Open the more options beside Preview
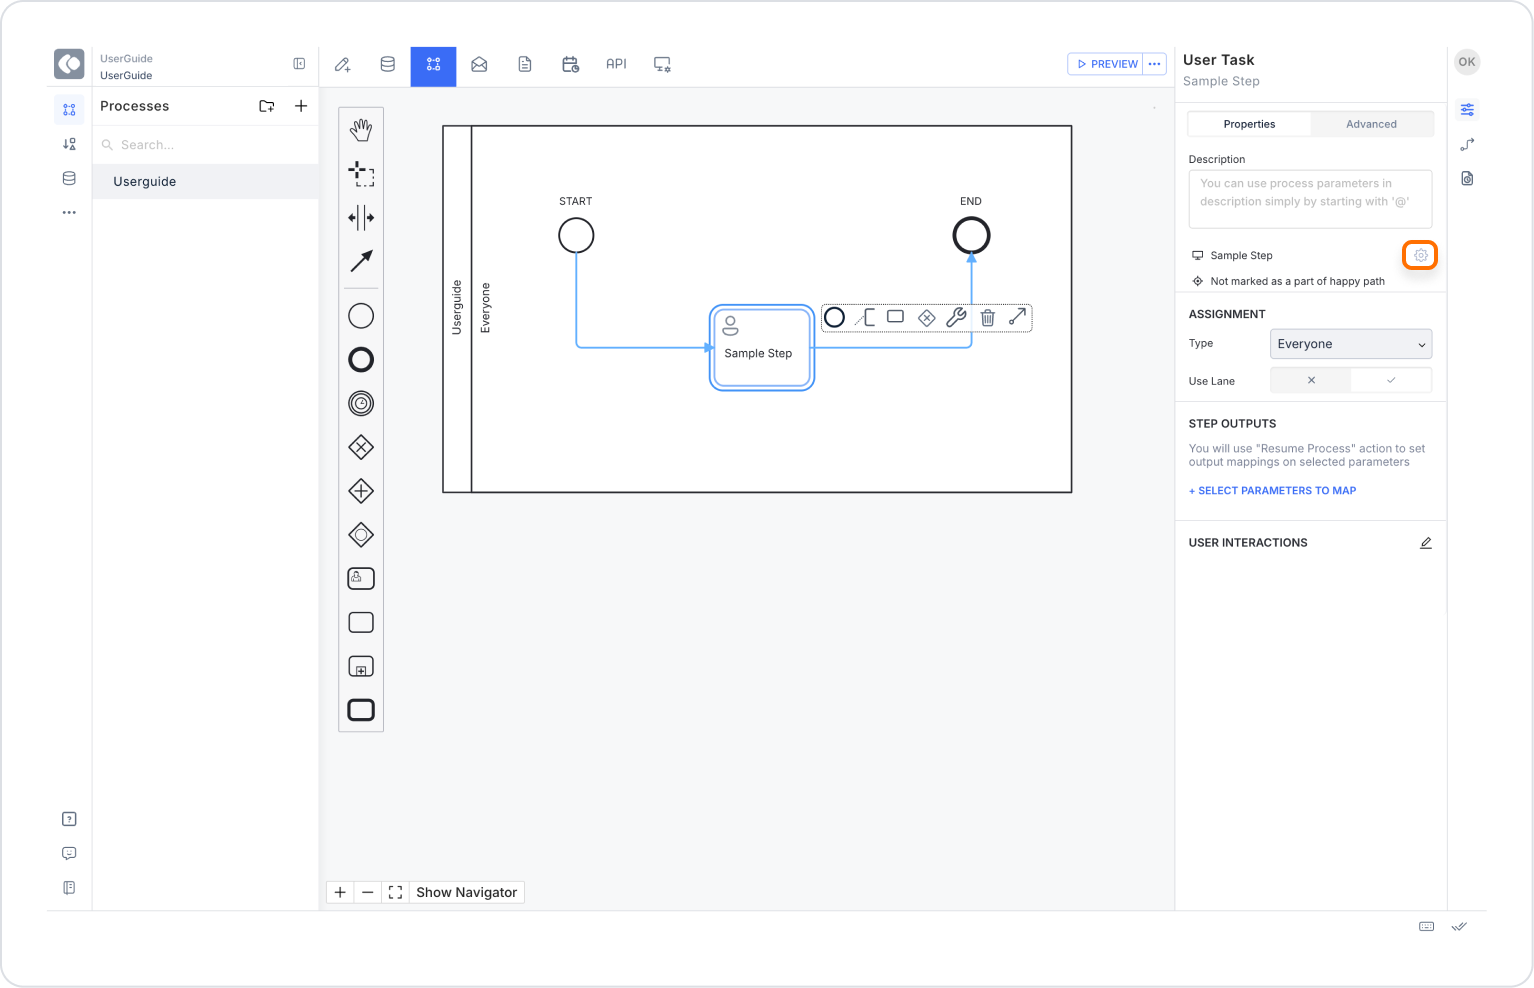Screen dimensions: 1534x988 coord(1154,64)
